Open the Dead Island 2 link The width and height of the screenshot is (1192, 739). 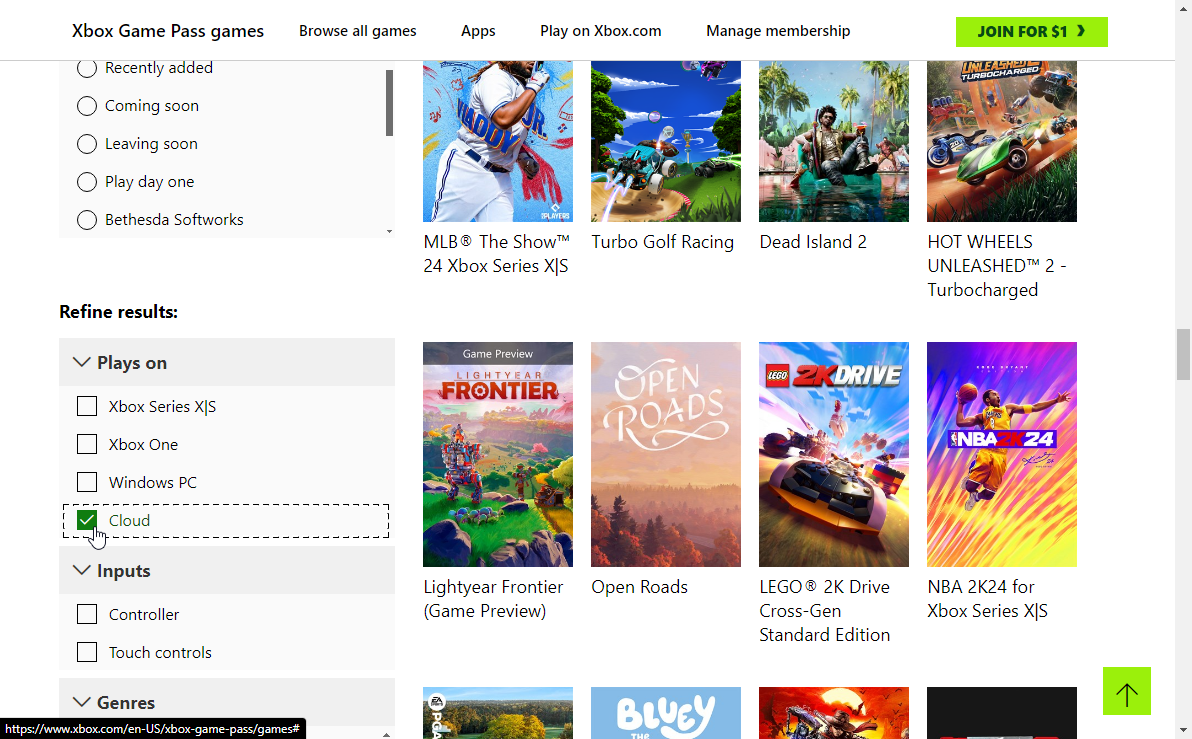point(813,241)
